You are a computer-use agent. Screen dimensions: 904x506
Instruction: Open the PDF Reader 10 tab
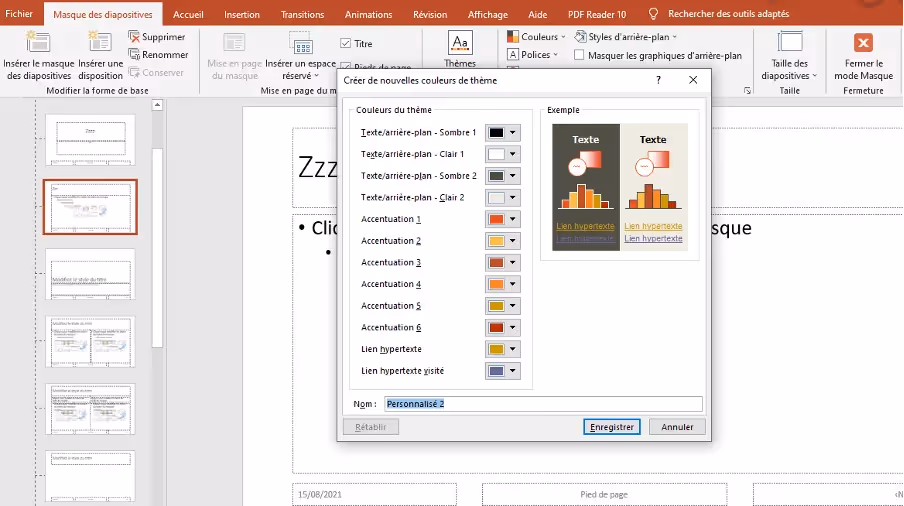click(597, 14)
